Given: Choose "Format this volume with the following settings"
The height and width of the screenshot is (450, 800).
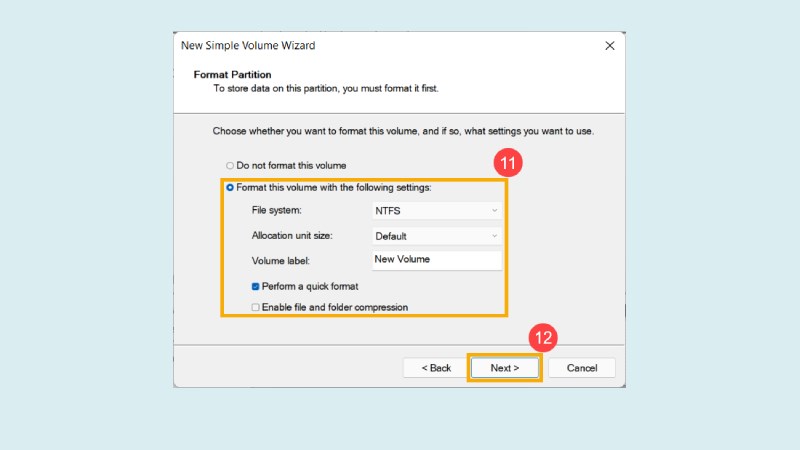Looking at the screenshot, I should pyautogui.click(x=230, y=187).
